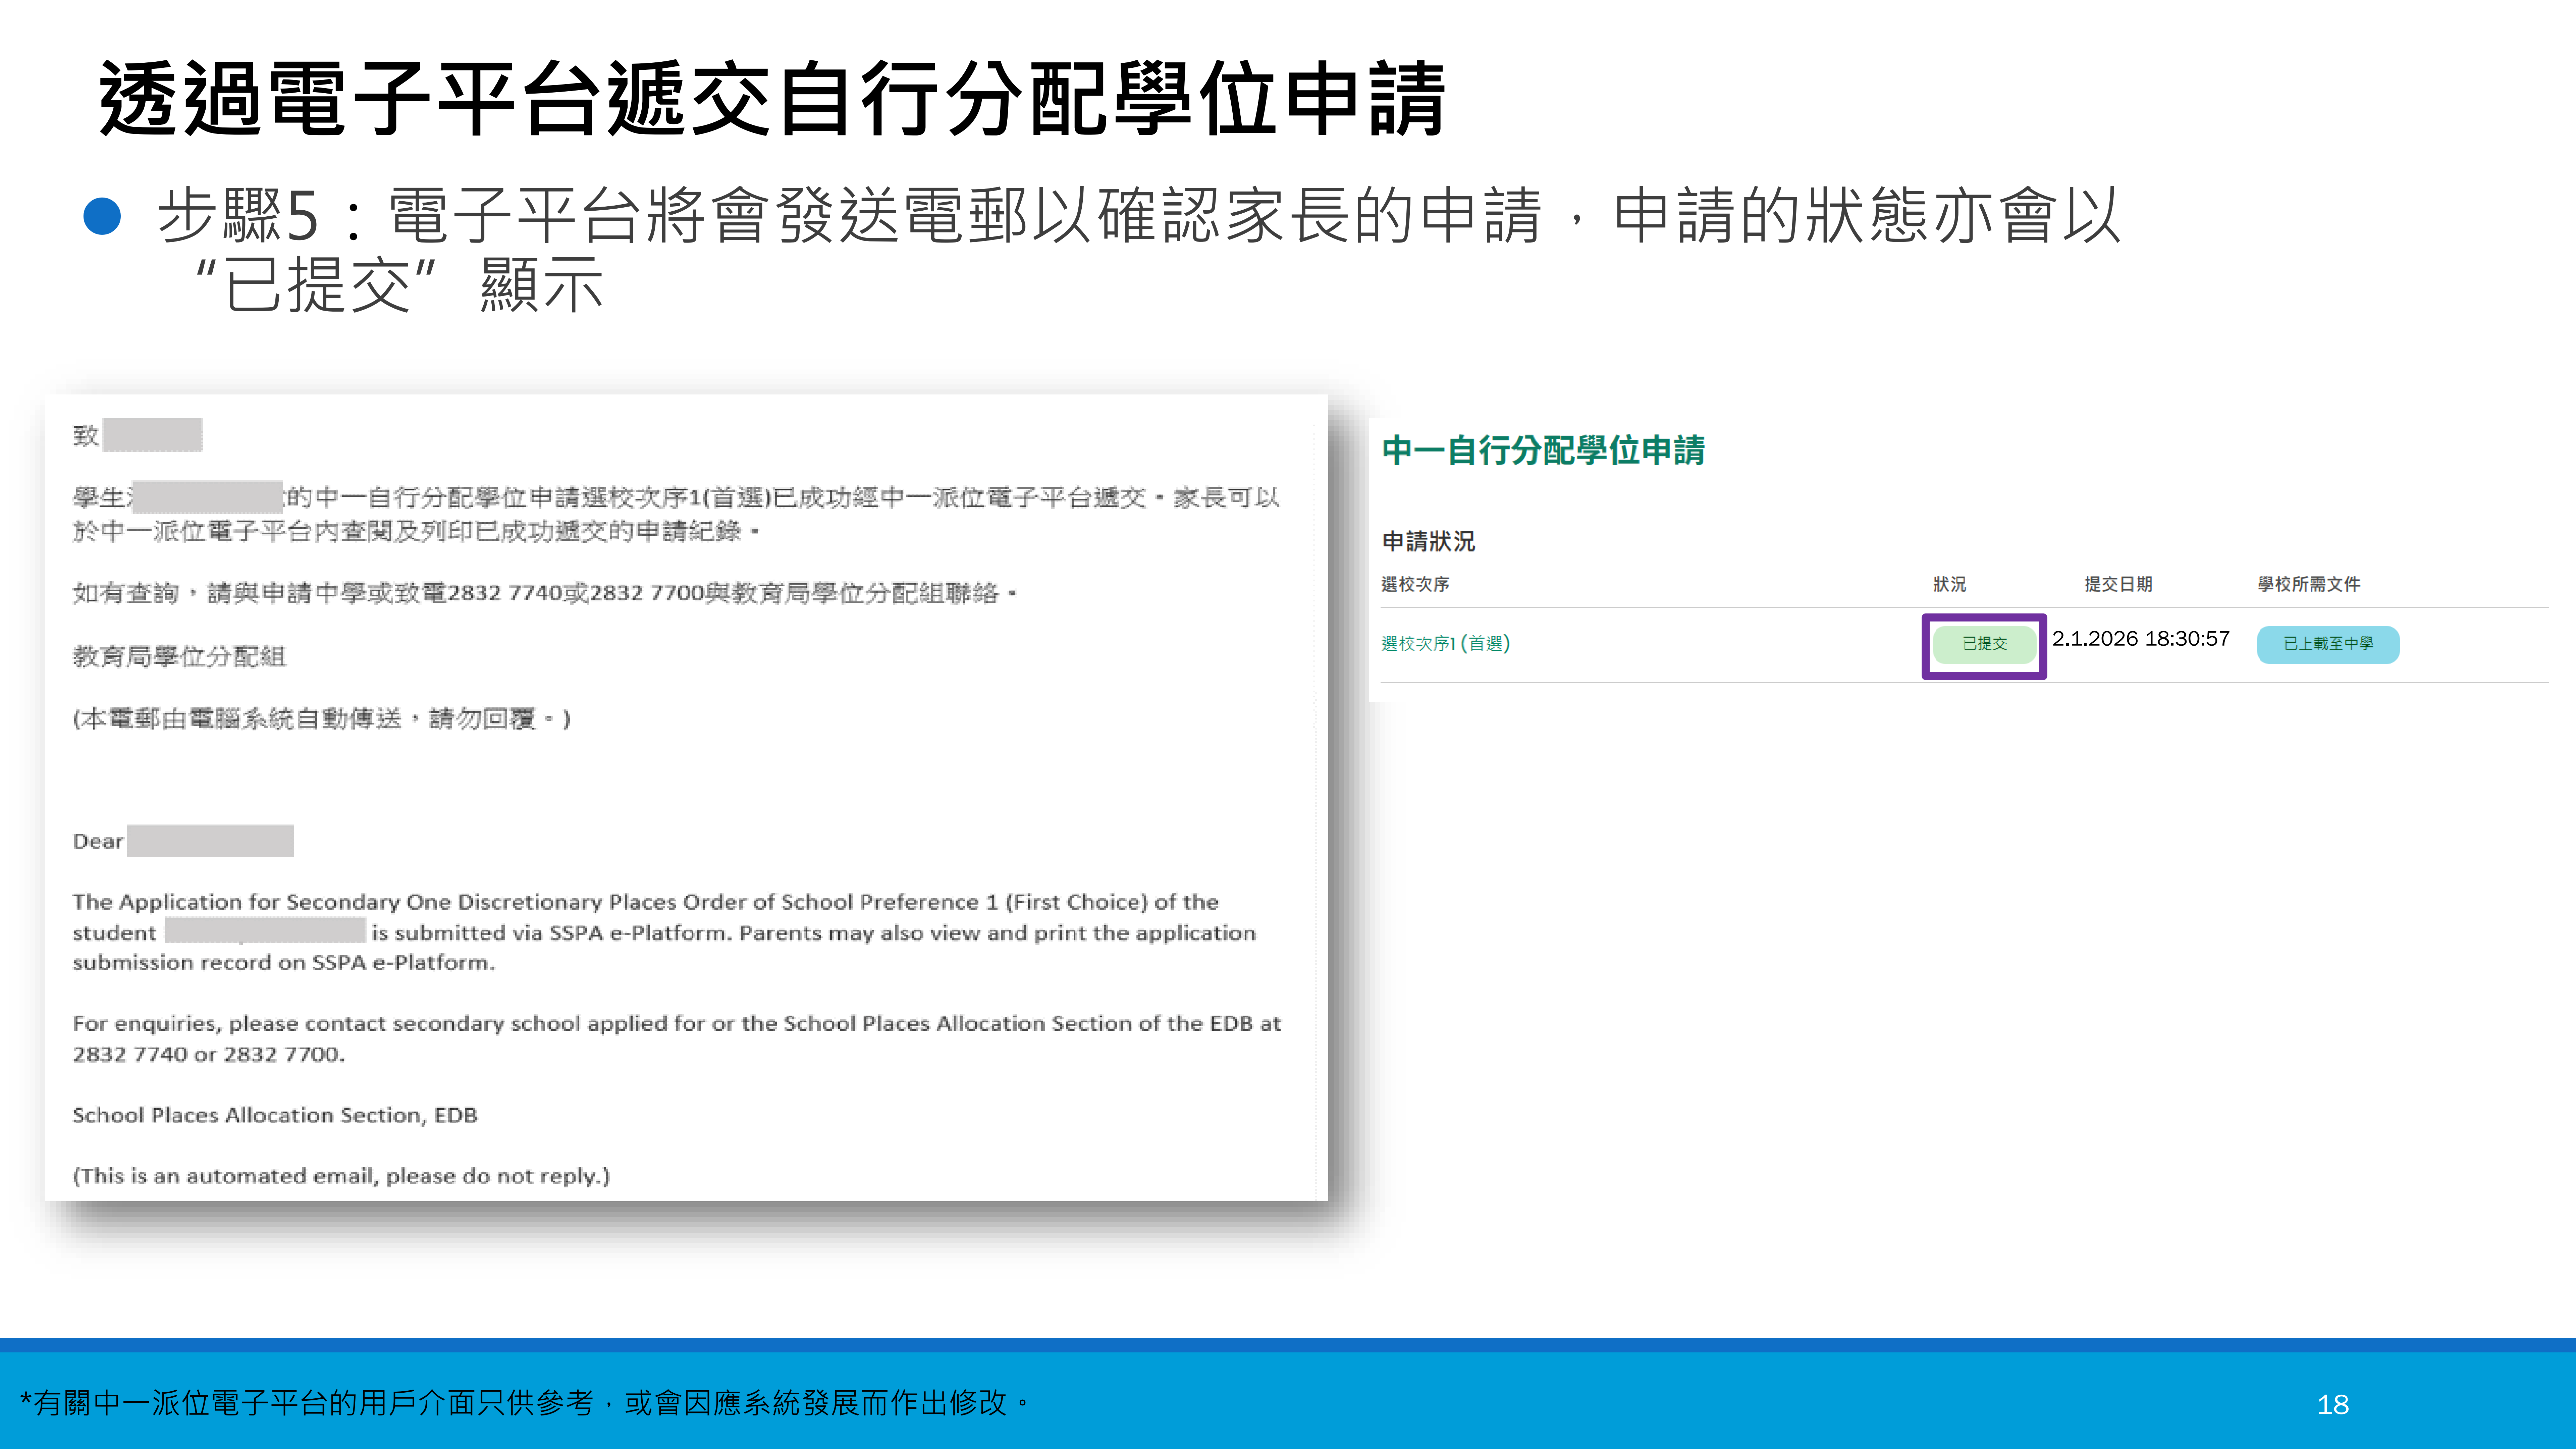Click the blue footer bar
This screenshot has width=2576, height=1449.
[1288, 1400]
